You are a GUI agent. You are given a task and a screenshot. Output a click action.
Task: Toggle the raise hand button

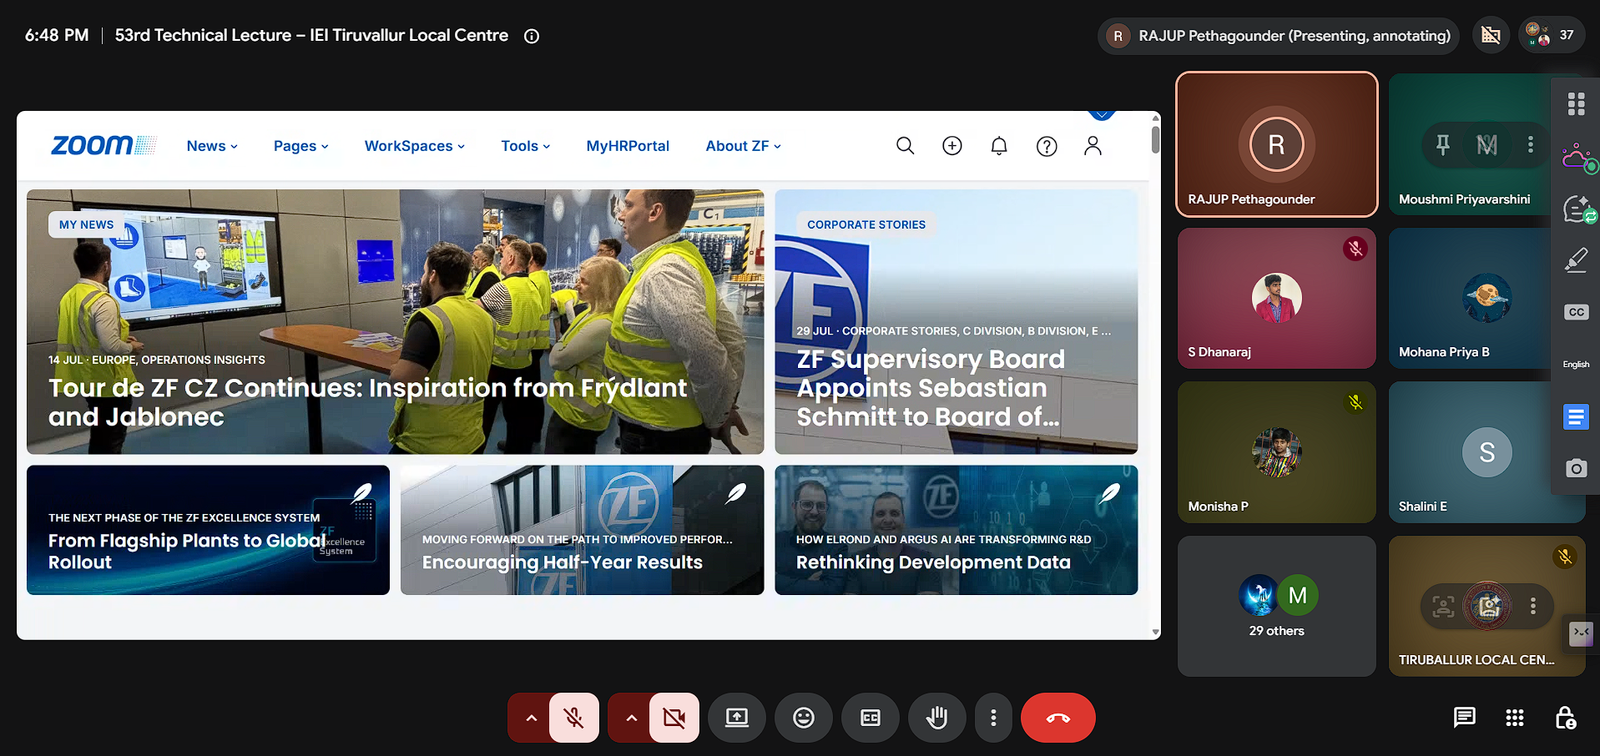(x=937, y=718)
